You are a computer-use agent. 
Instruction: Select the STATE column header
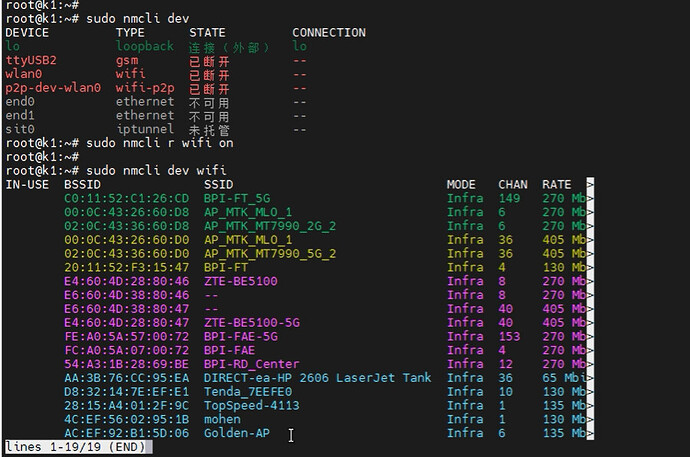207,33
